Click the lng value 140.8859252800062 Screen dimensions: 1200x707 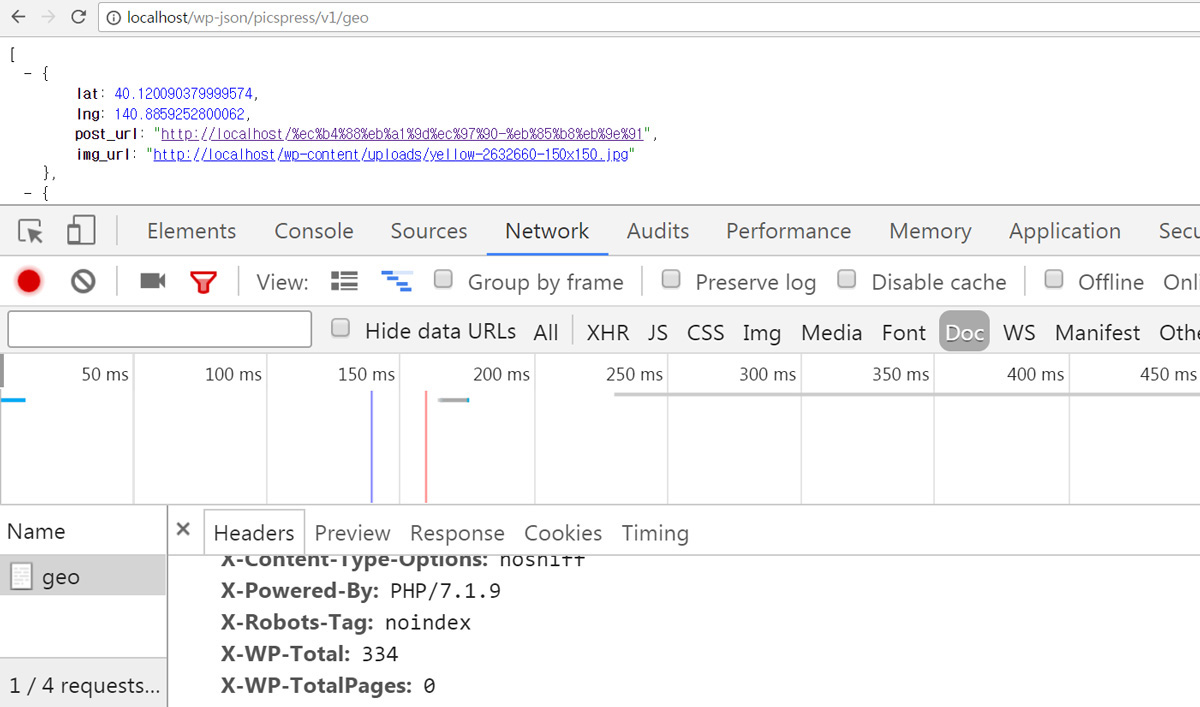point(179,114)
